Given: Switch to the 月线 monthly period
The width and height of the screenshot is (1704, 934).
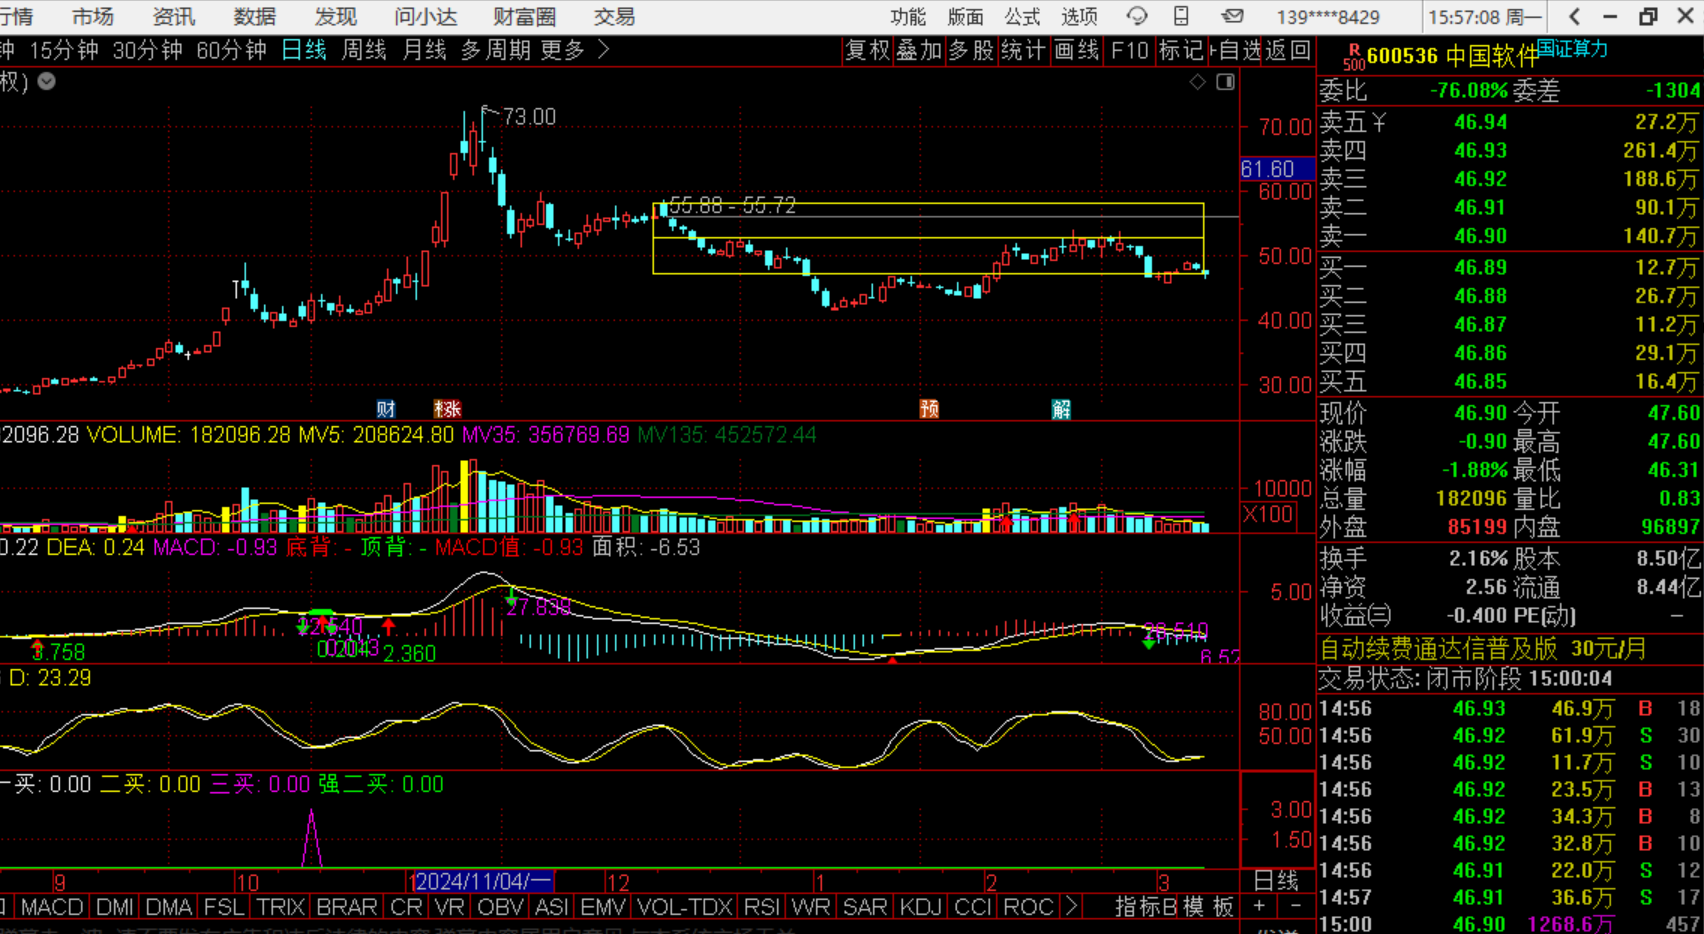Looking at the screenshot, I should [x=424, y=49].
